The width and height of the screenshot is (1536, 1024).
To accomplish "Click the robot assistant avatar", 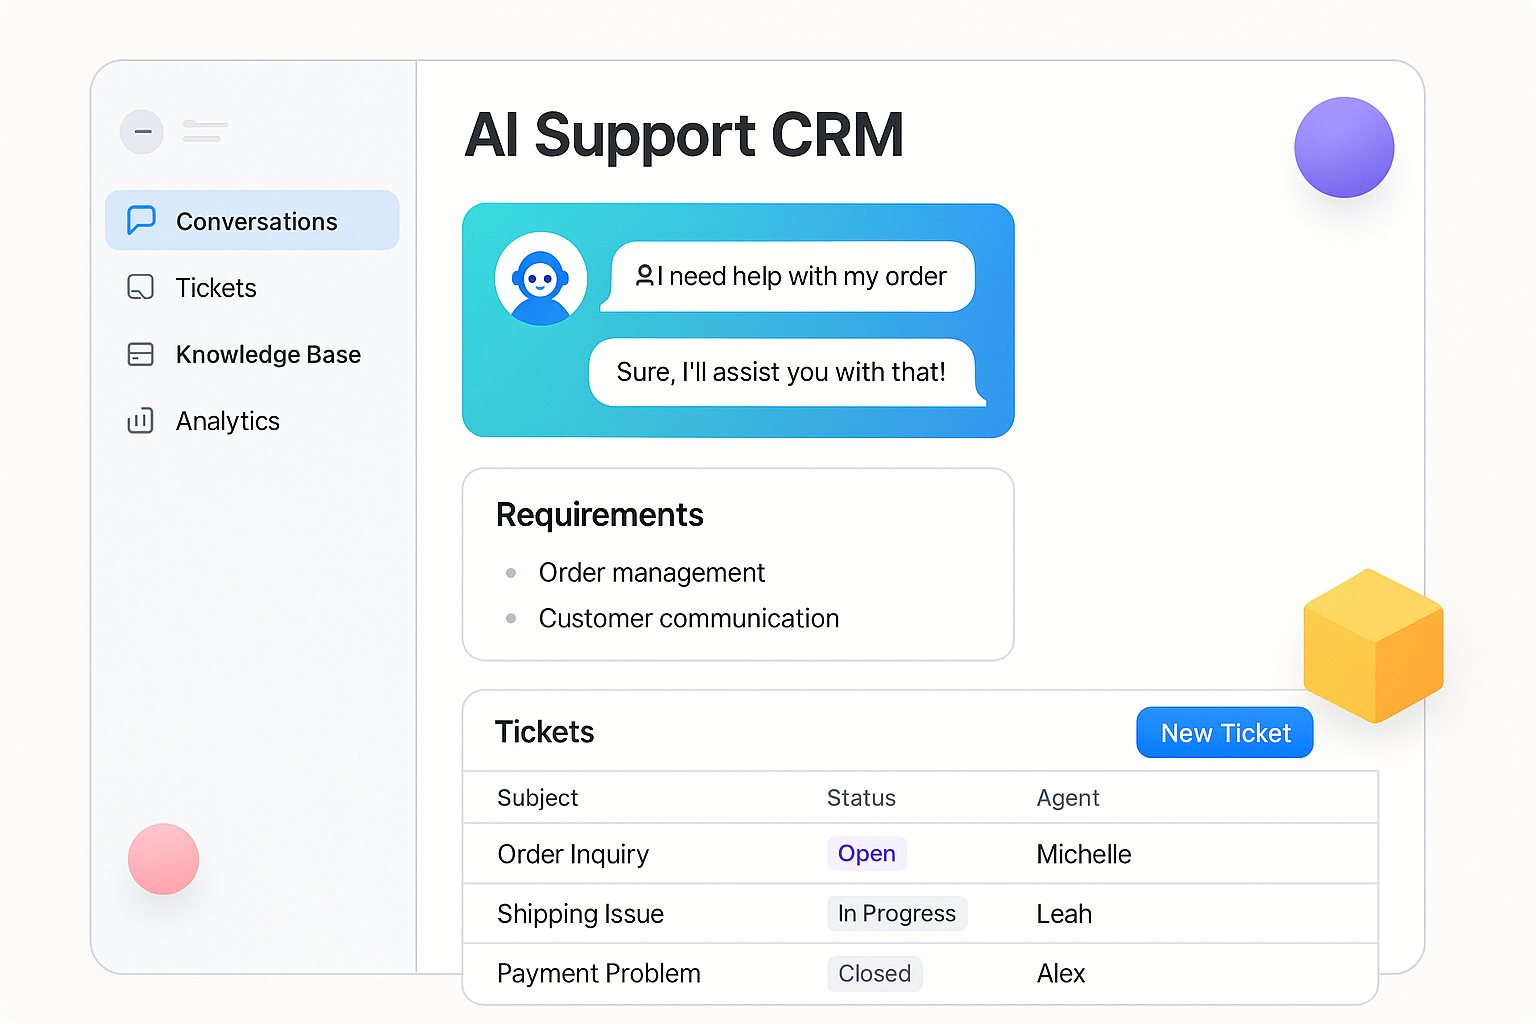I will tap(541, 278).
